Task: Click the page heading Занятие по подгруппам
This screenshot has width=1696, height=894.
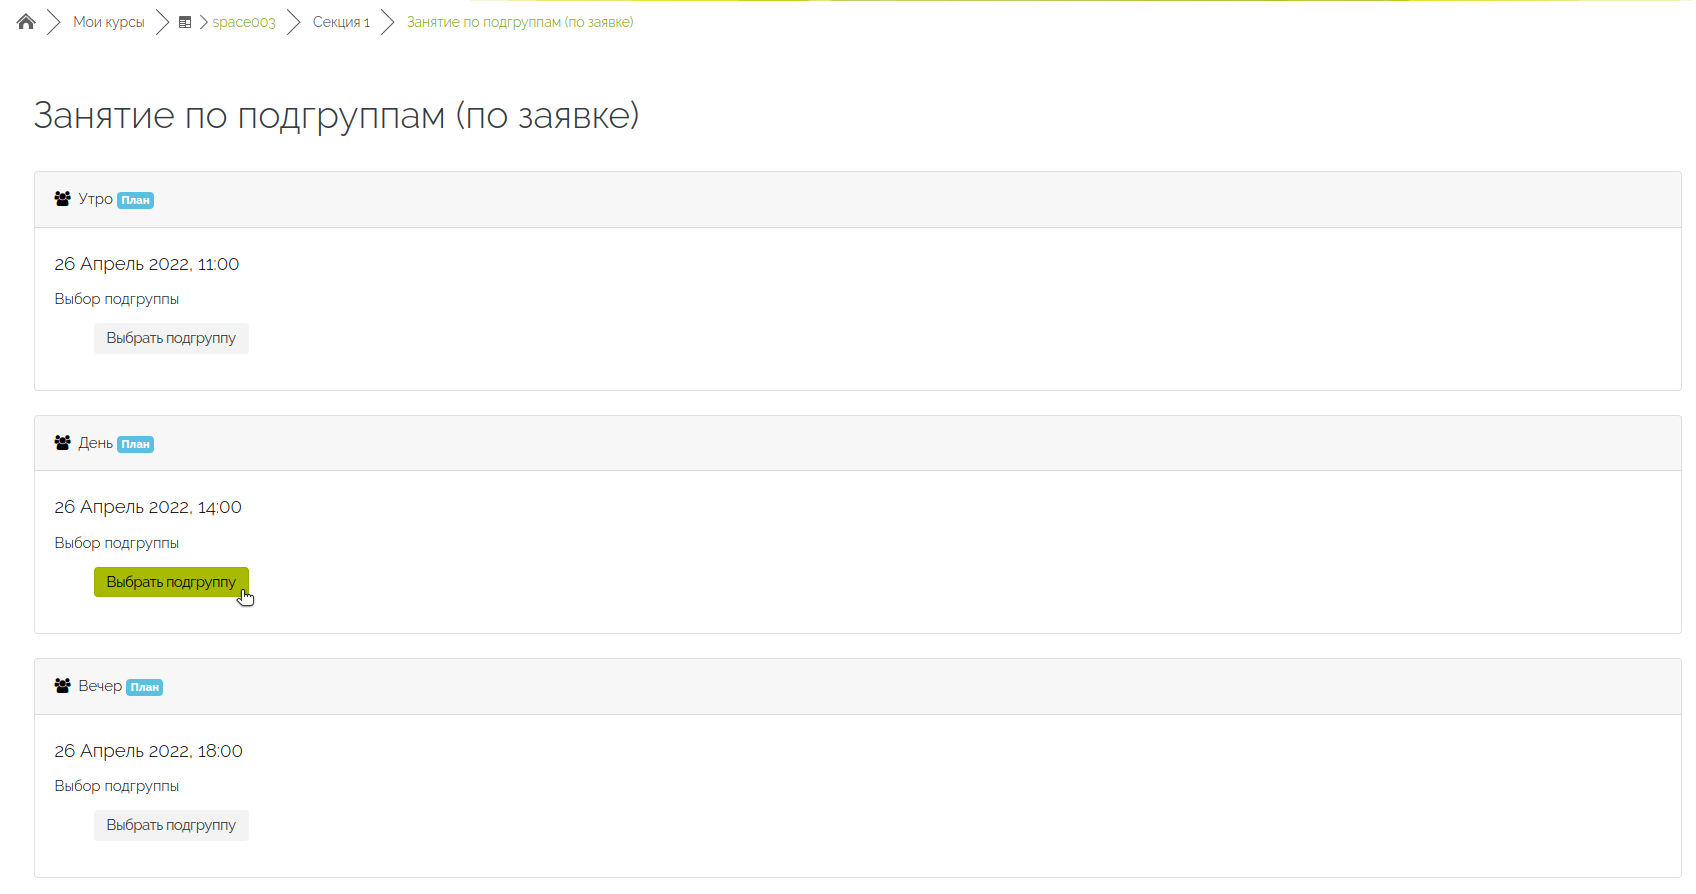Action: coord(337,116)
